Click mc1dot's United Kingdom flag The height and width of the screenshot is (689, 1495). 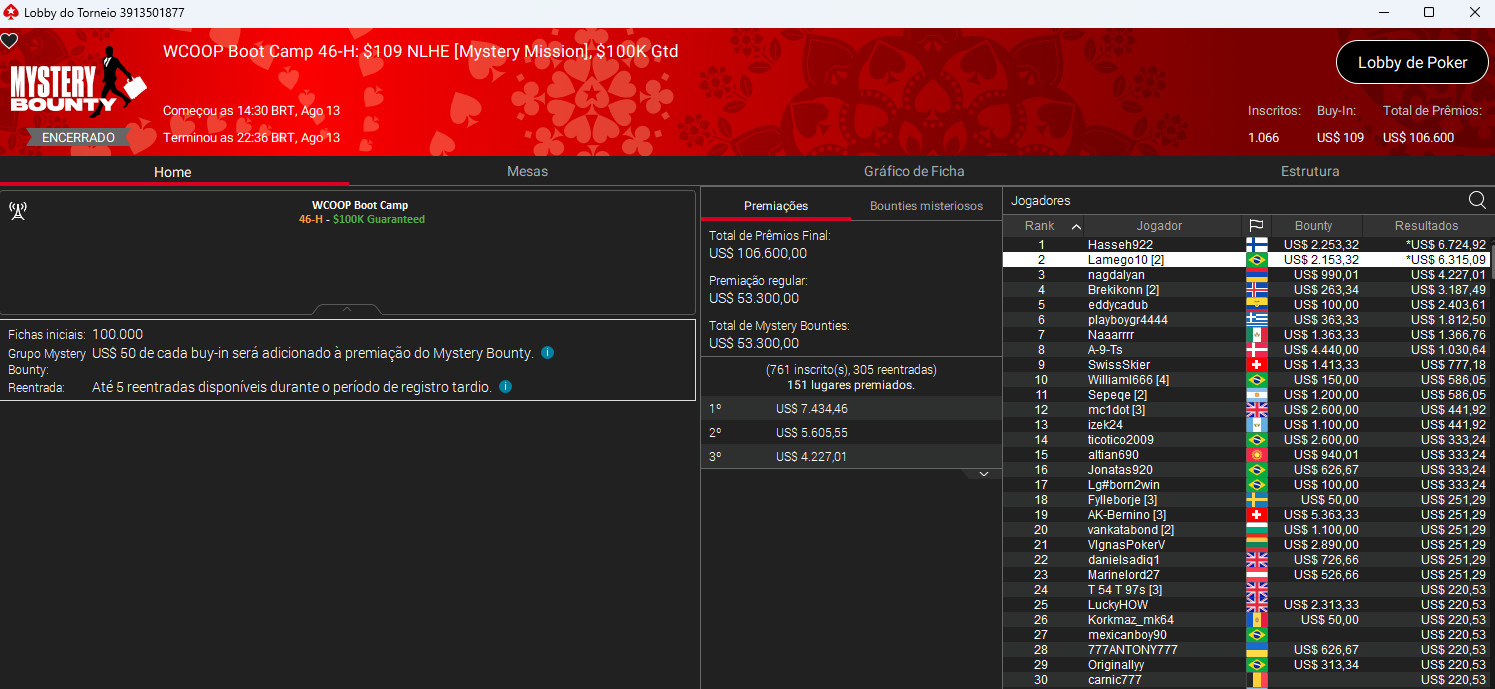tap(1257, 410)
